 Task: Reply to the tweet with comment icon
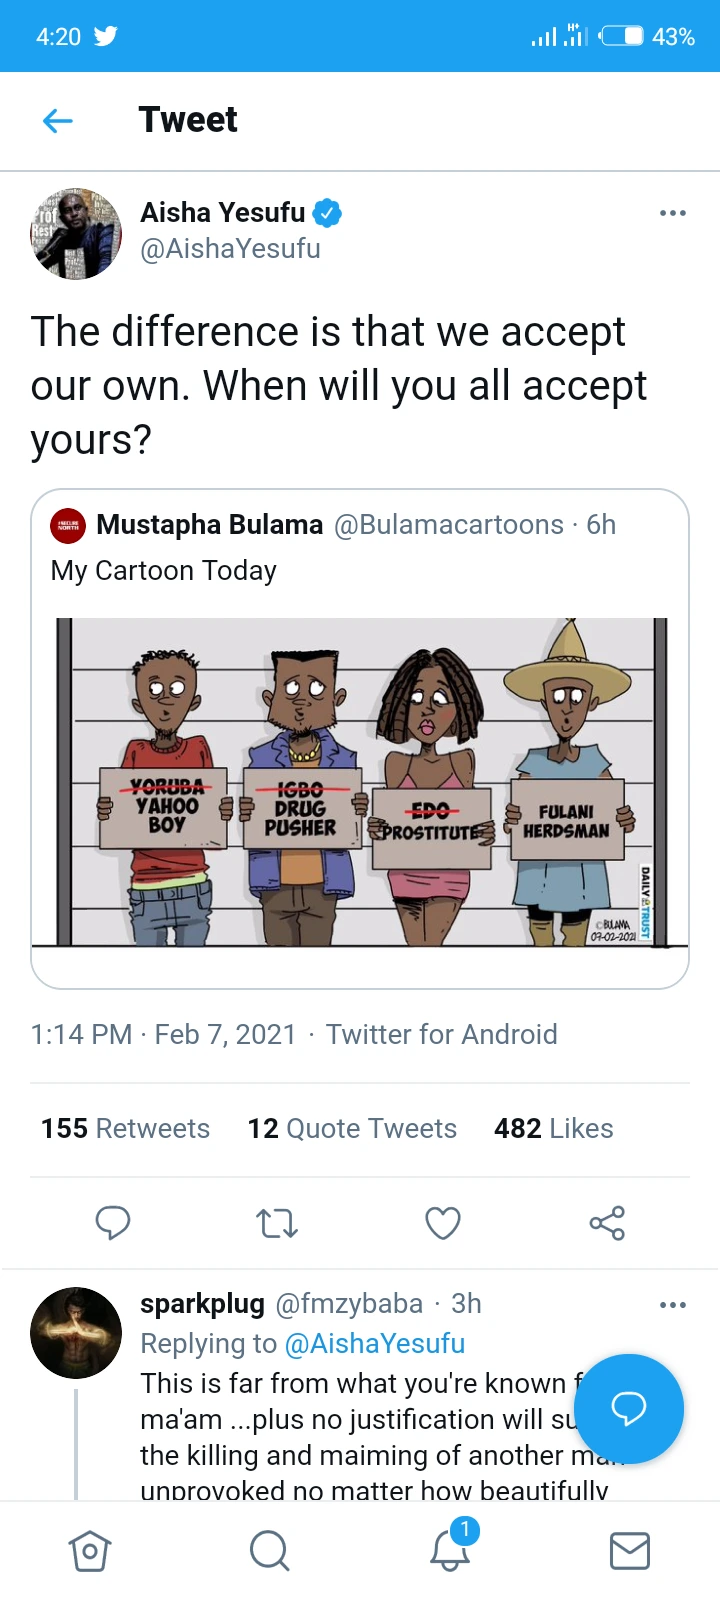113,1222
